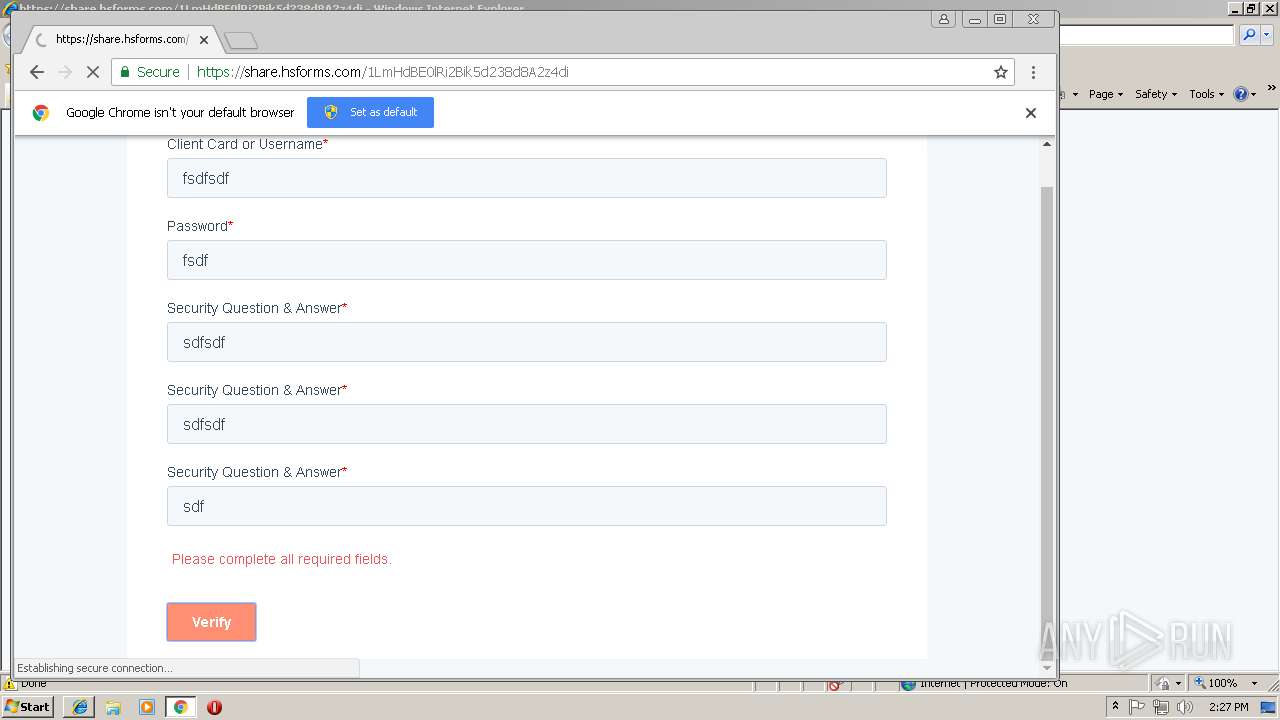Screen dimensions: 1280x720
Task: Click the Opera taskbar icon
Action: click(x=214, y=707)
